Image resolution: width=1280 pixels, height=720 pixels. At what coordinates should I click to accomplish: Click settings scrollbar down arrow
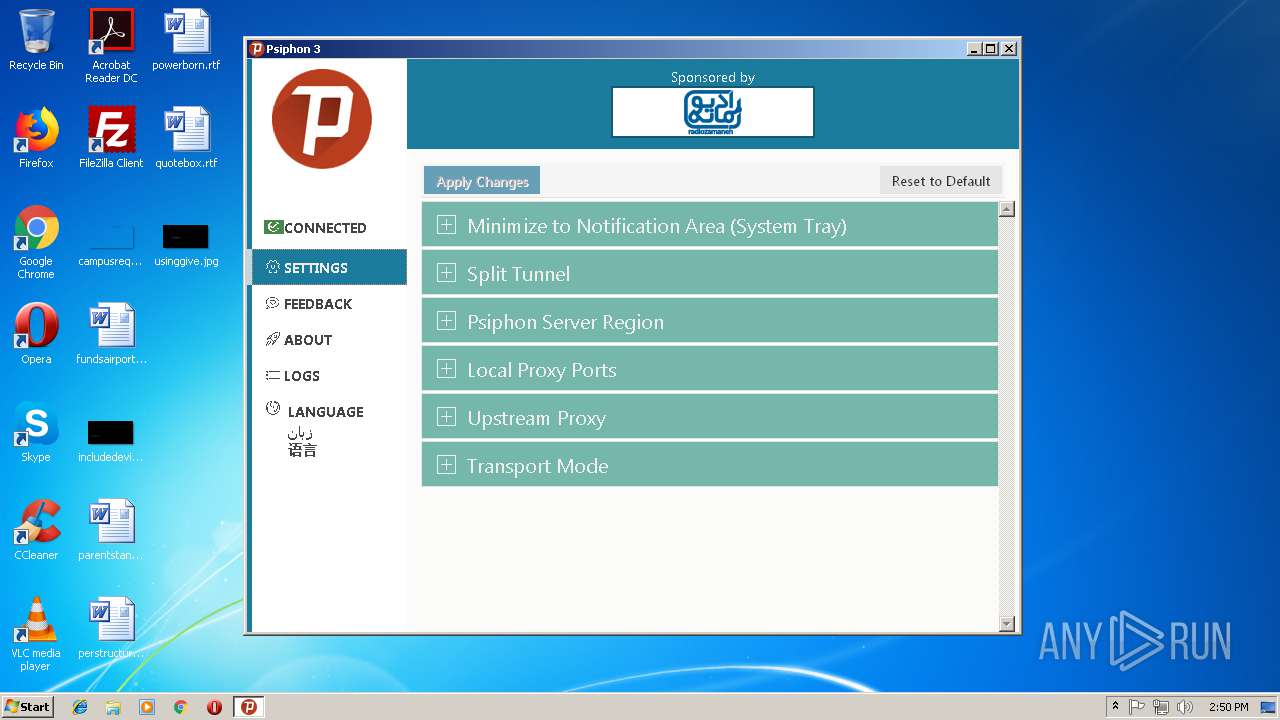pos(1007,624)
